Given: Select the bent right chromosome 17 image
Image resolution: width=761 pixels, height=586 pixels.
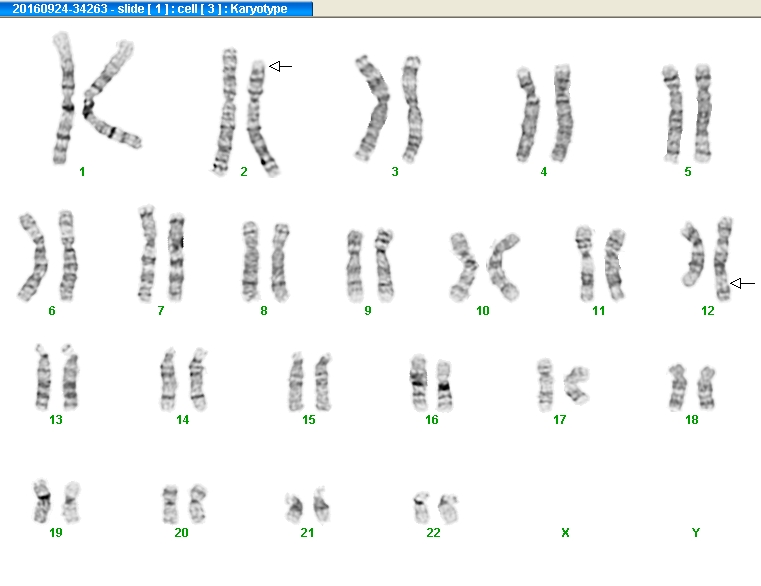Looking at the screenshot, I should pos(577,385).
